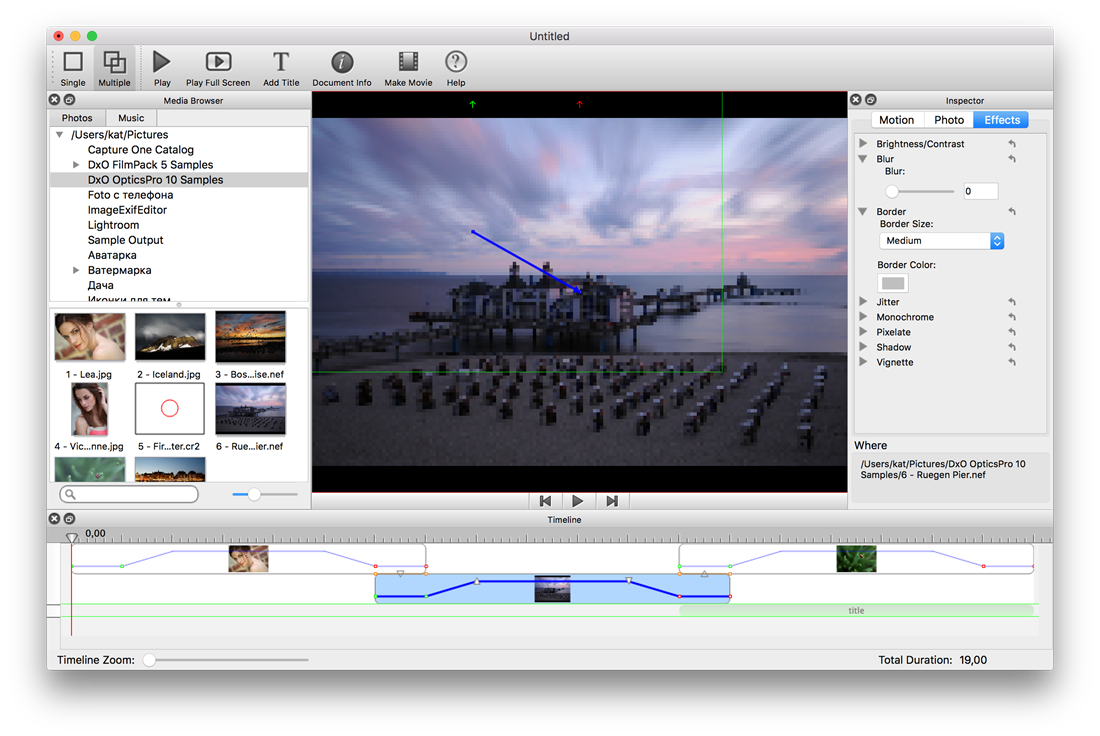
Task: Add a title with Add Title tool
Action: click(281, 62)
